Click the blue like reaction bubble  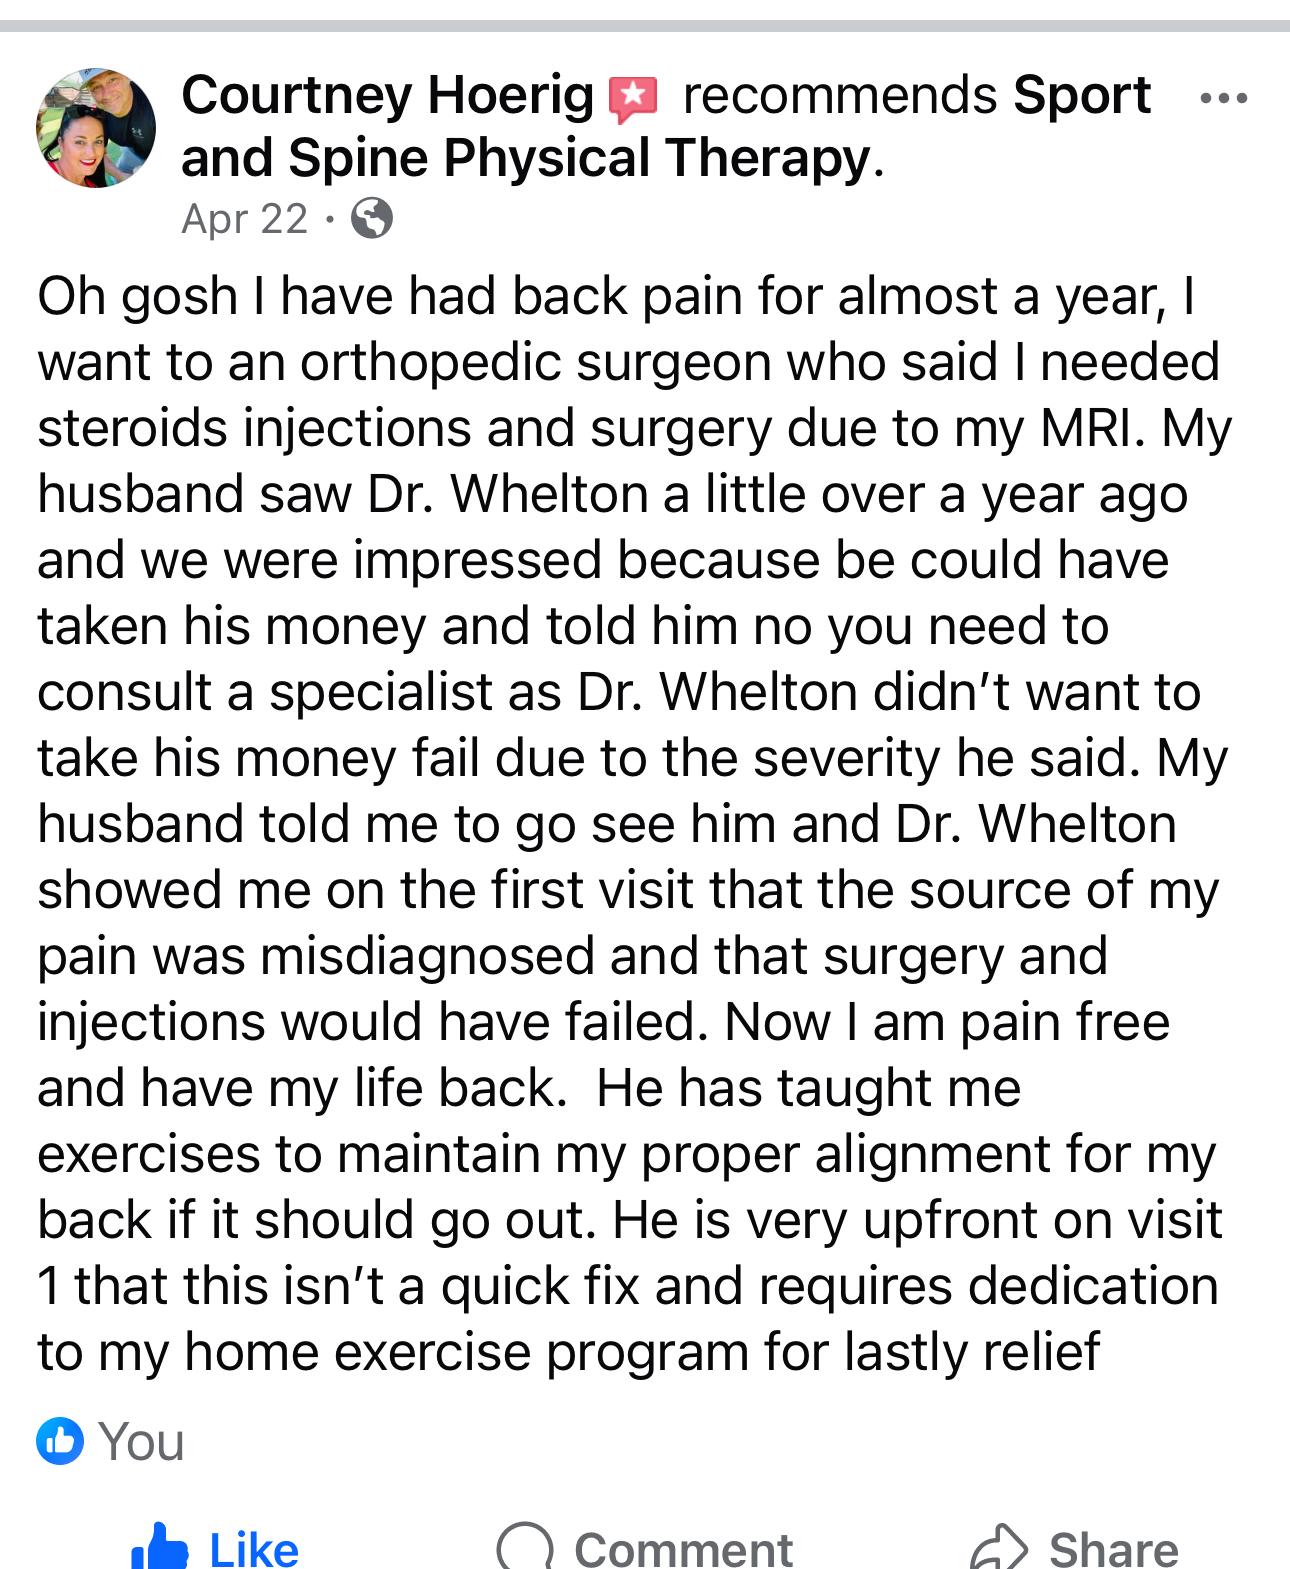click(x=60, y=1441)
